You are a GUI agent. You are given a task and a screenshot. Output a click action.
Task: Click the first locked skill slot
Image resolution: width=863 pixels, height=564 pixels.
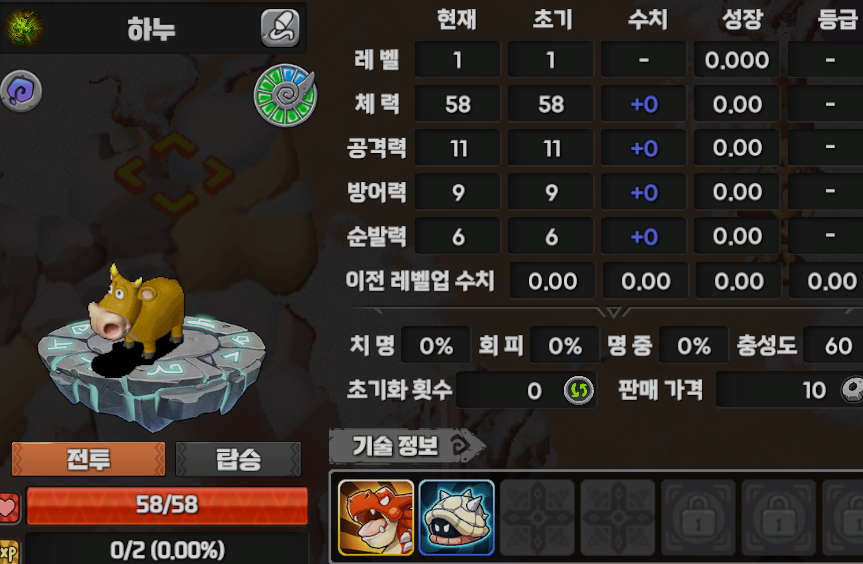click(x=698, y=517)
